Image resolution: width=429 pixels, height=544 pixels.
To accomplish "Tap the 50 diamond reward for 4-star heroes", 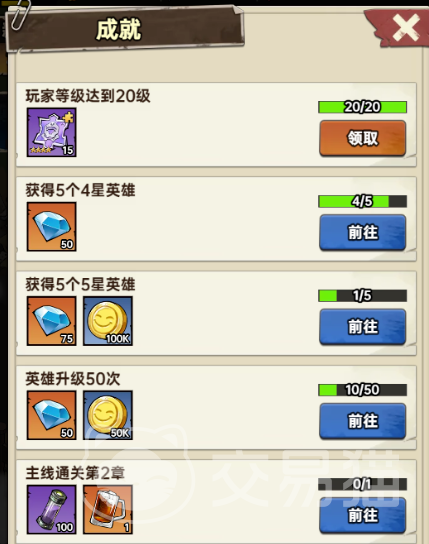I will pos(52,227).
